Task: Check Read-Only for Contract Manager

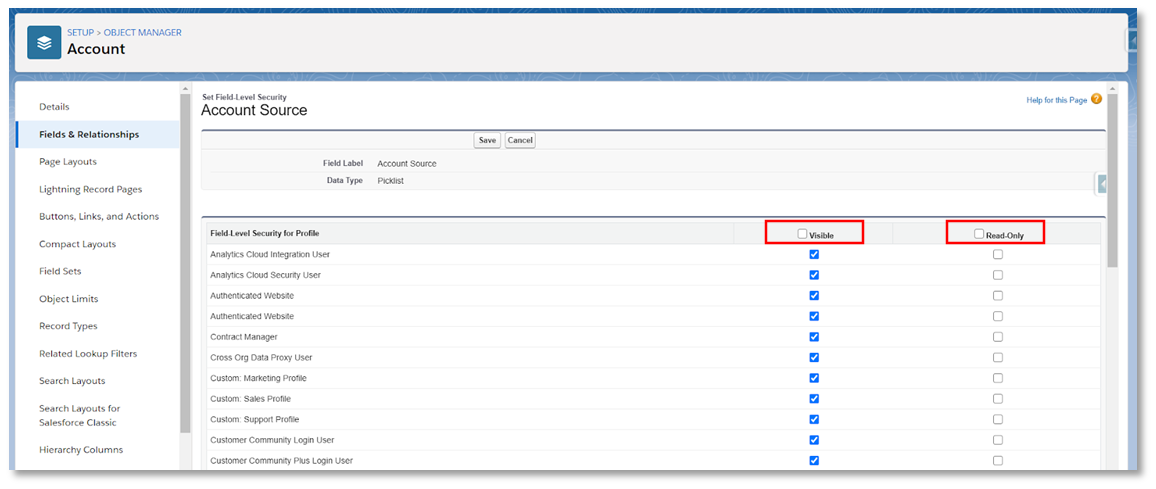Action: click(x=997, y=337)
